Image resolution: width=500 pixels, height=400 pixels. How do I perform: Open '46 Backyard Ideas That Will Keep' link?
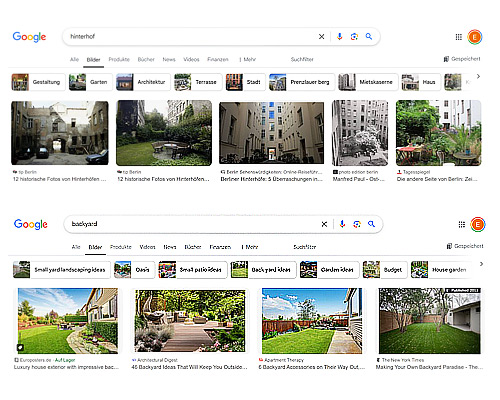tap(189, 367)
